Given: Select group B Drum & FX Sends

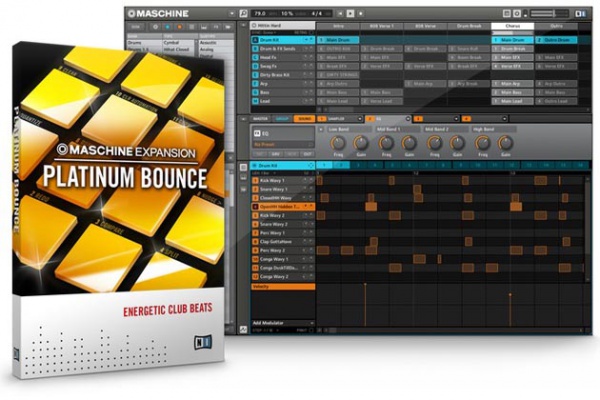Looking at the screenshot, I should pos(283,49).
